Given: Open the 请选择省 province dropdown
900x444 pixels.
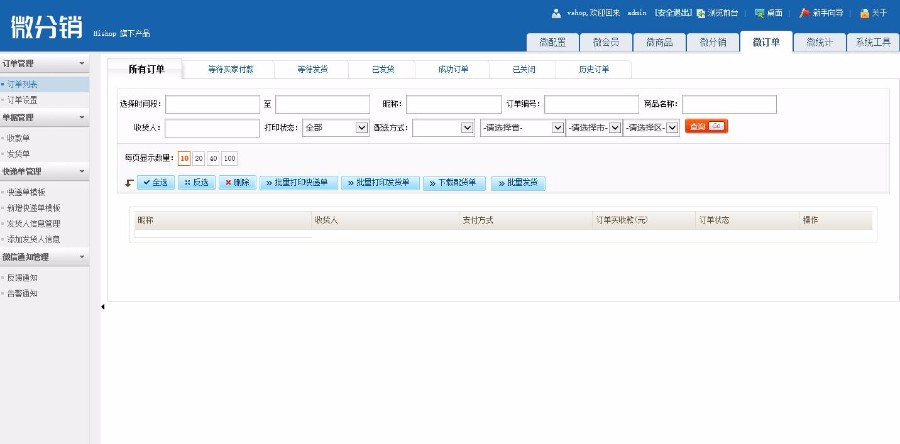Looking at the screenshot, I should tap(522, 128).
